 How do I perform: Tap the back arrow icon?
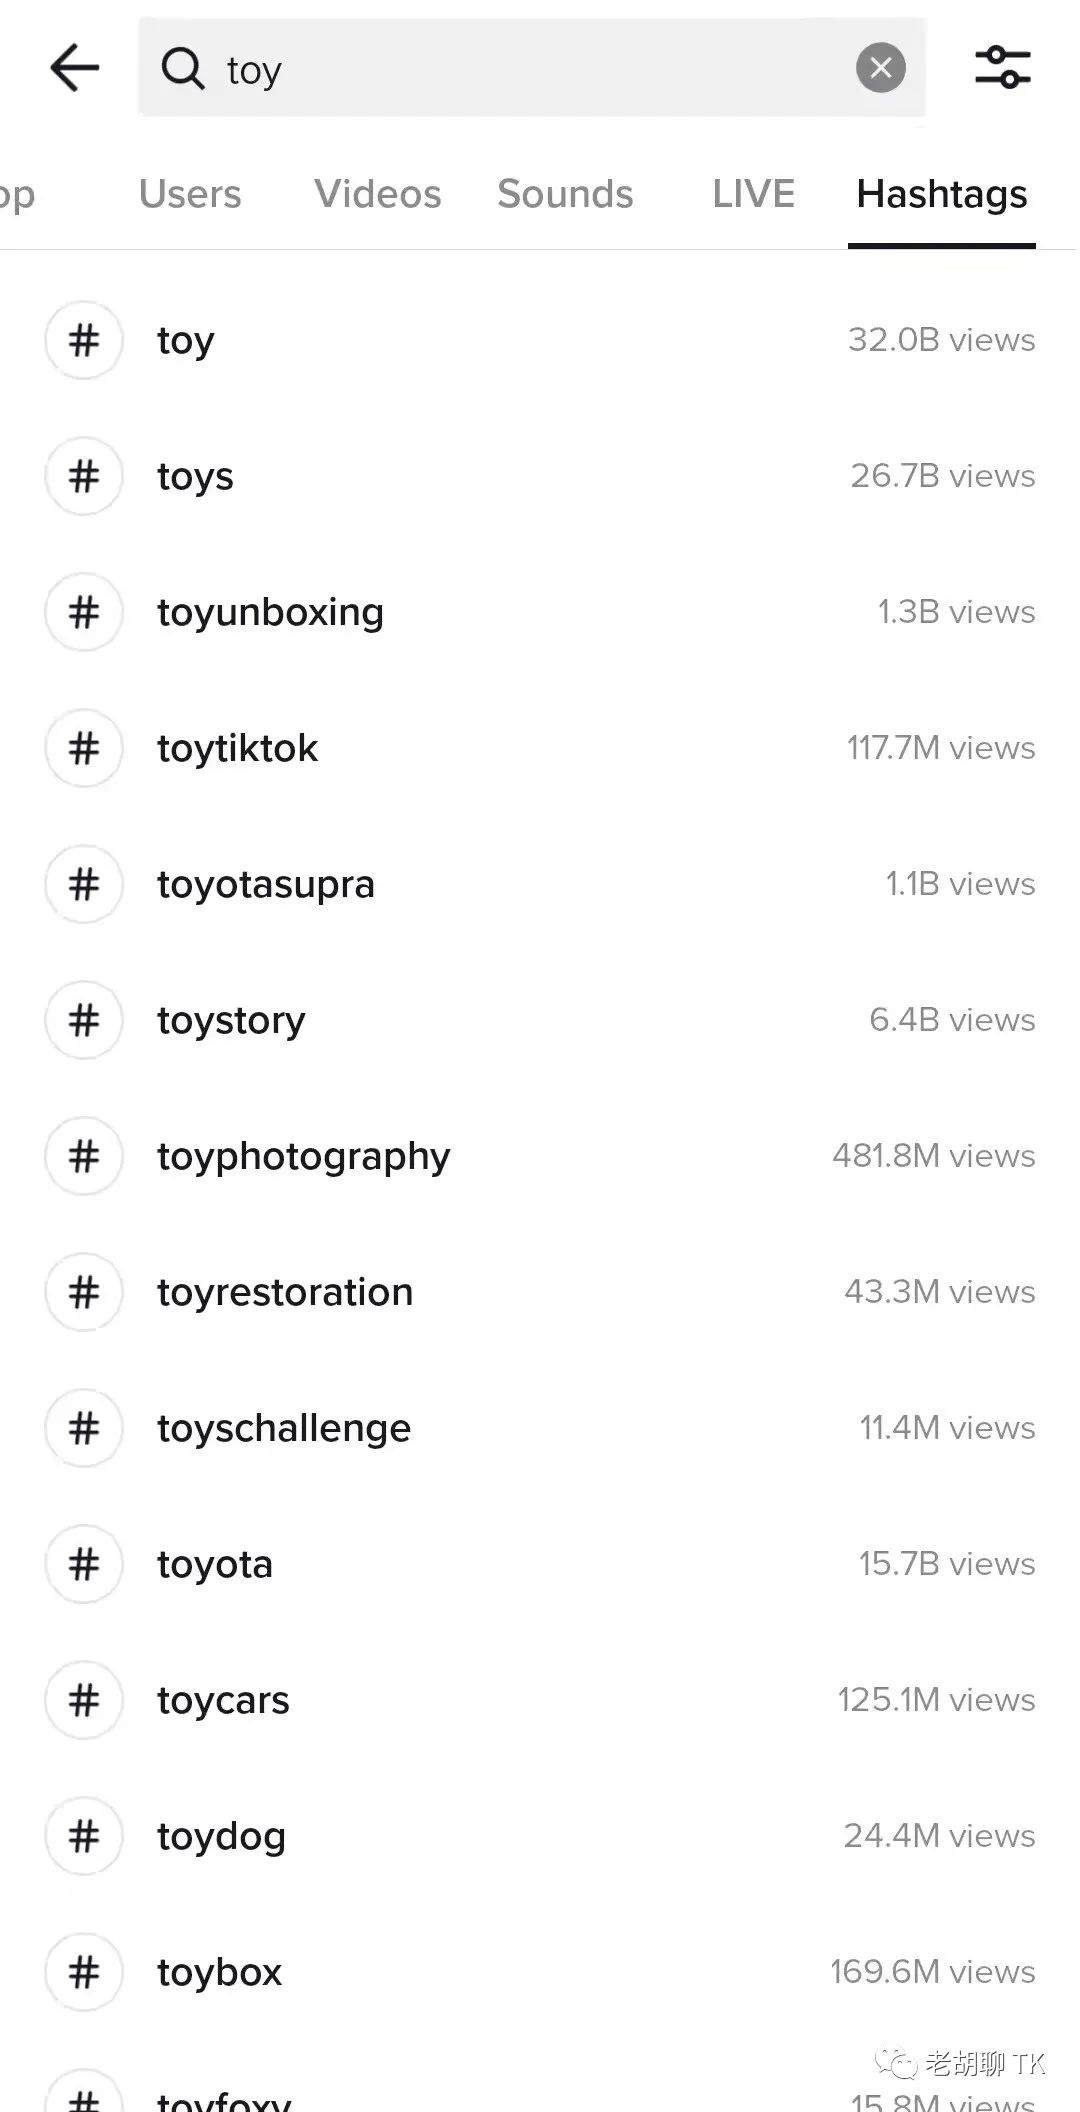[75, 69]
